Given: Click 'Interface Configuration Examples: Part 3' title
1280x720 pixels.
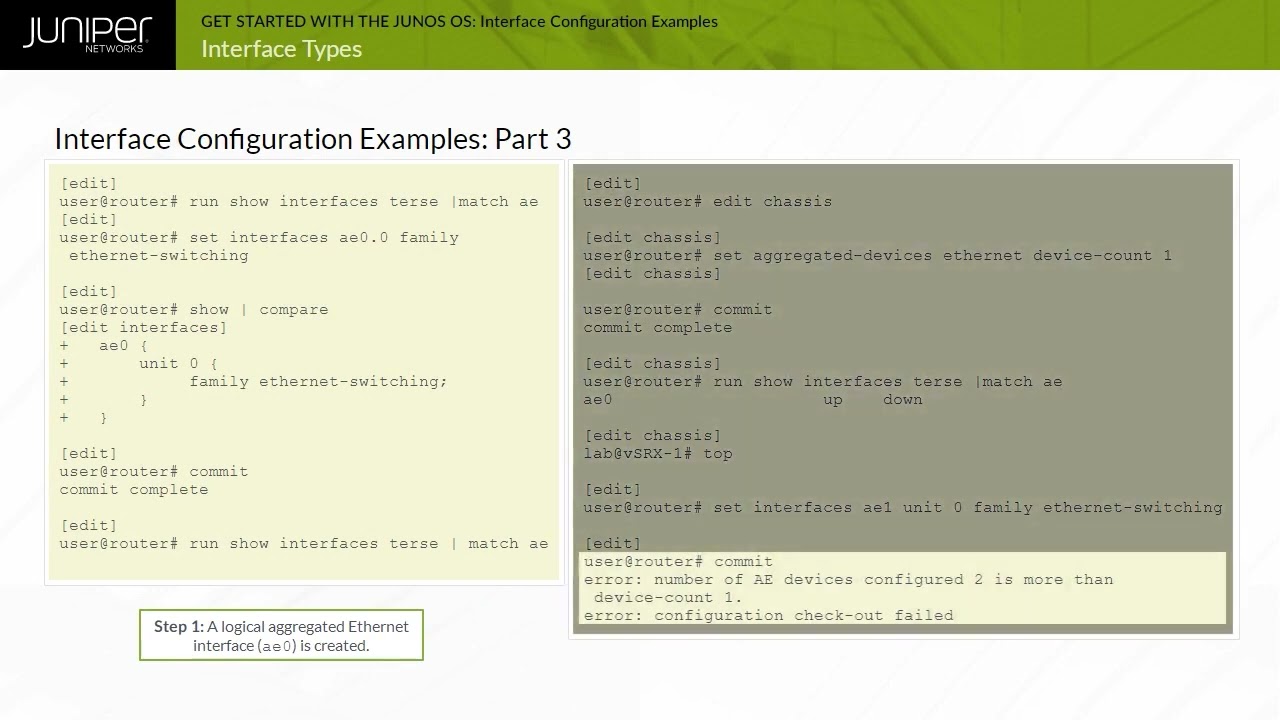Looking at the screenshot, I should 313,139.
